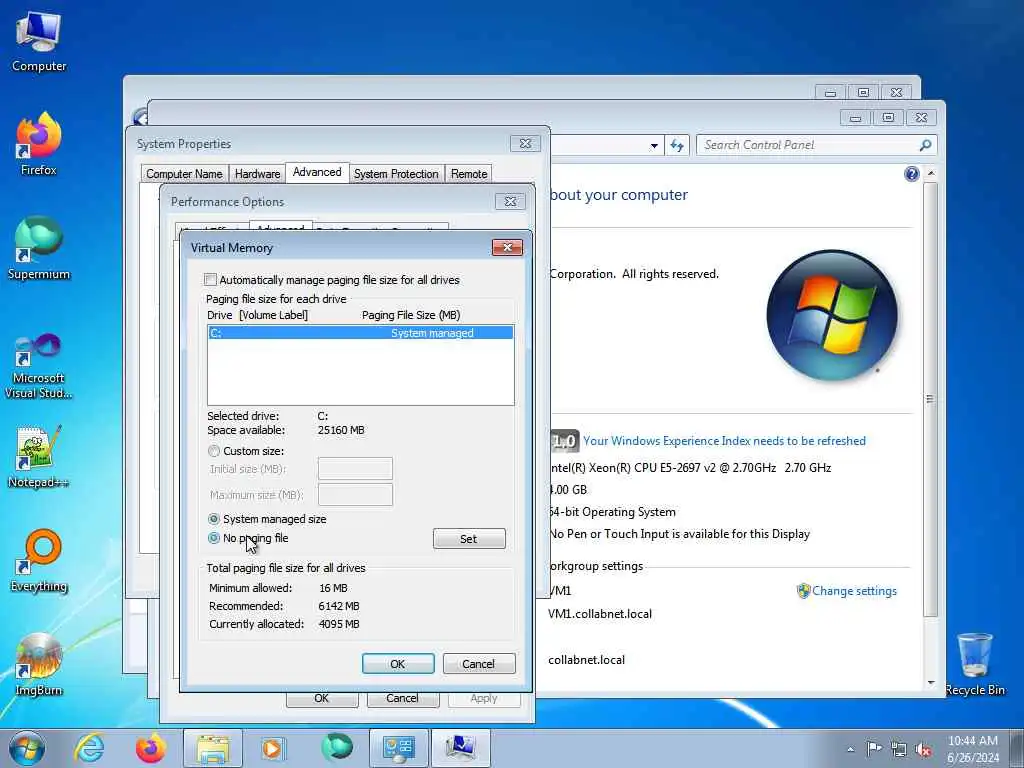Choose the No paging file option

coord(214,538)
